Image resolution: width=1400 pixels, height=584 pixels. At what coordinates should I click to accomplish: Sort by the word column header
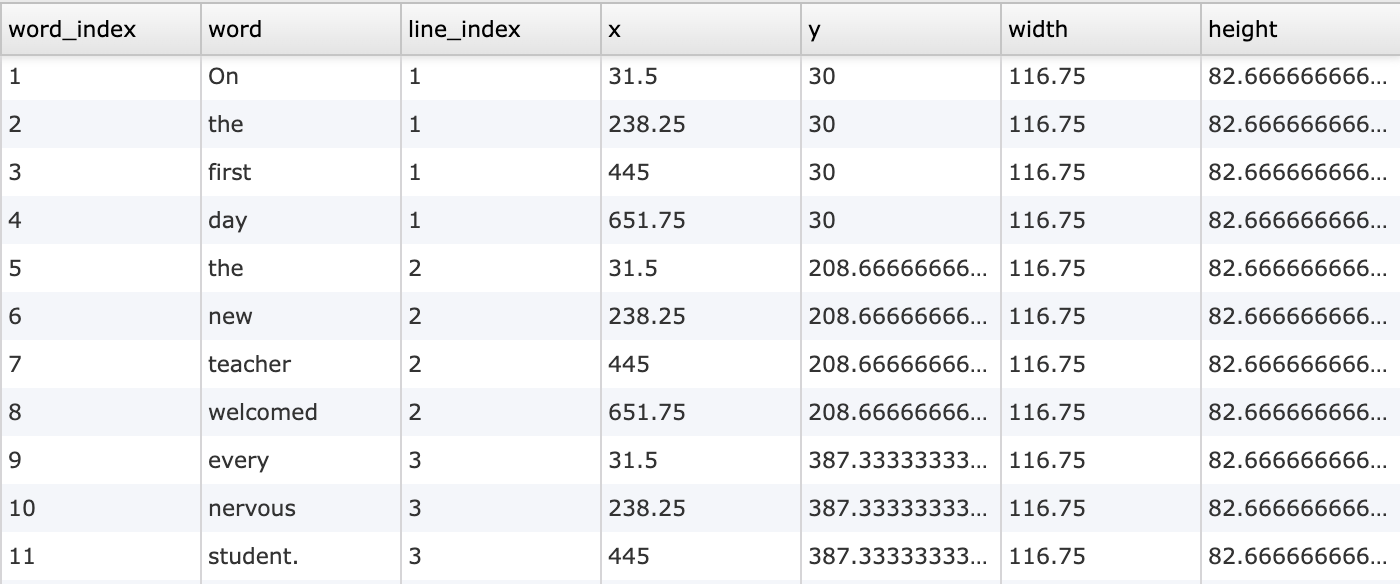[x=300, y=29]
